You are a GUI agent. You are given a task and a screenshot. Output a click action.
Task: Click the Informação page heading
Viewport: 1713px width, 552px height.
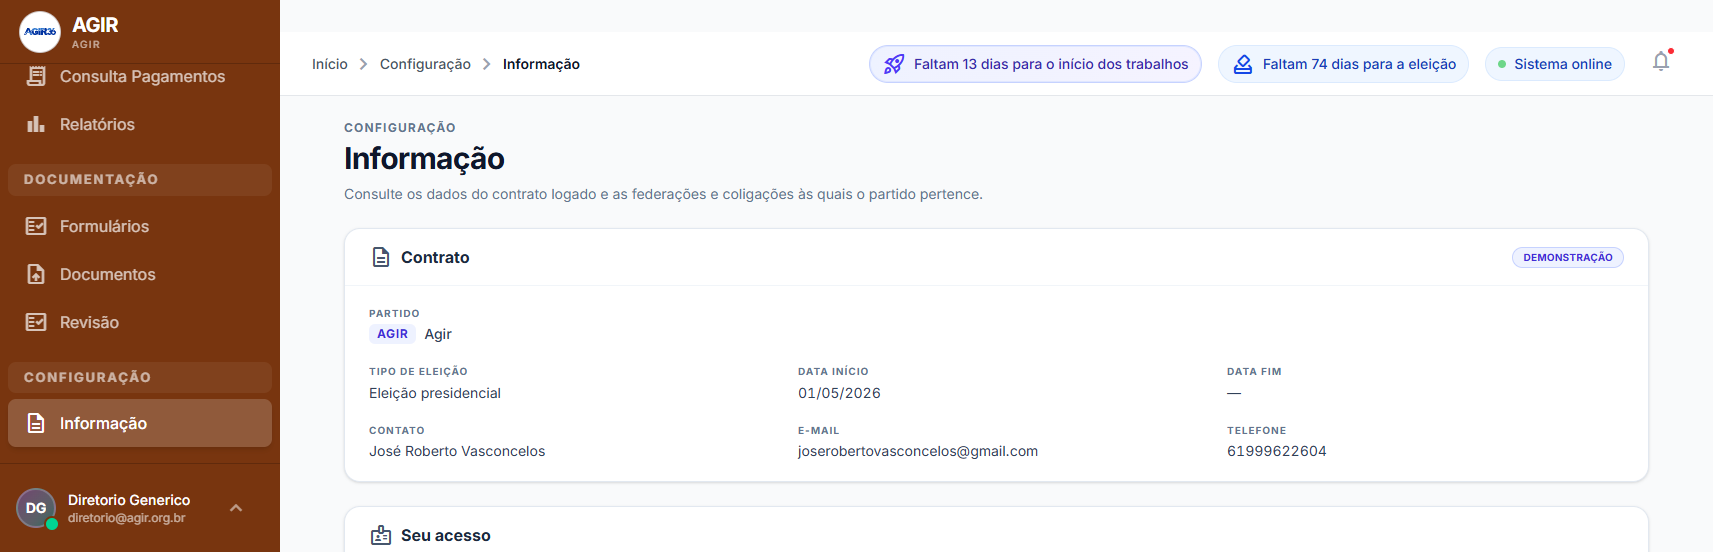[x=424, y=158]
